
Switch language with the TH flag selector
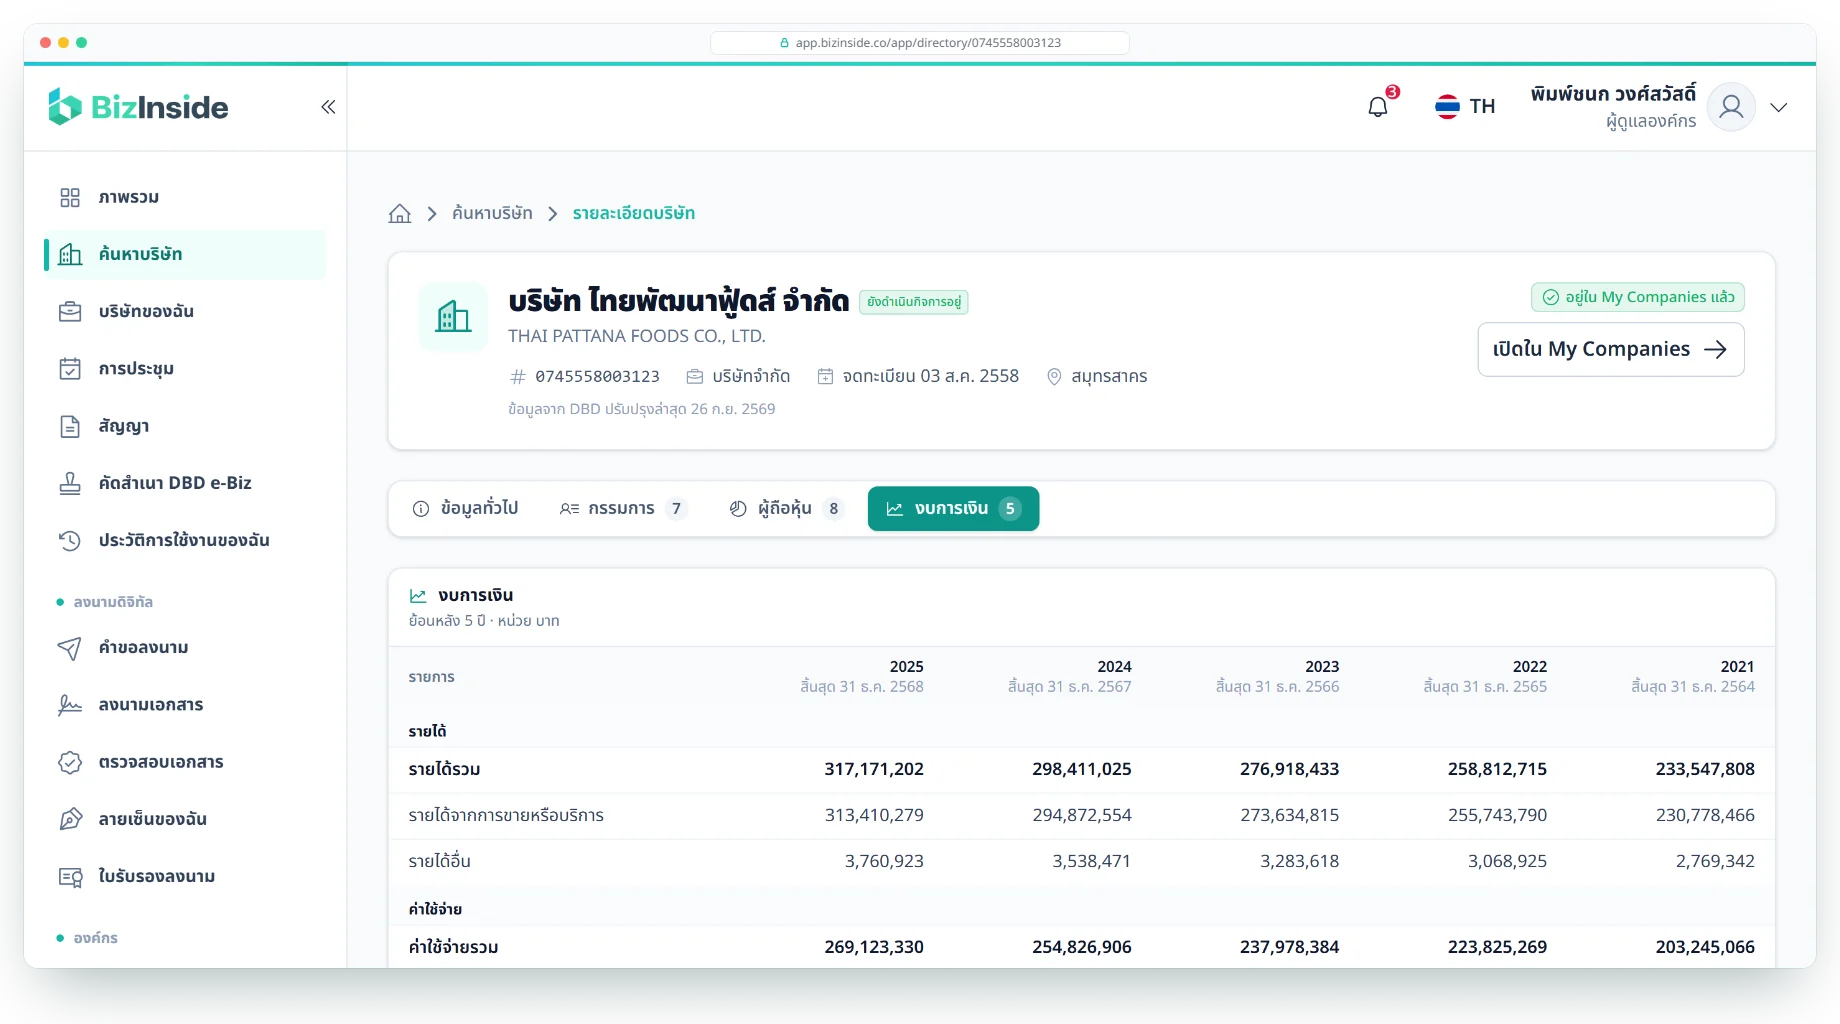[1465, 106]
